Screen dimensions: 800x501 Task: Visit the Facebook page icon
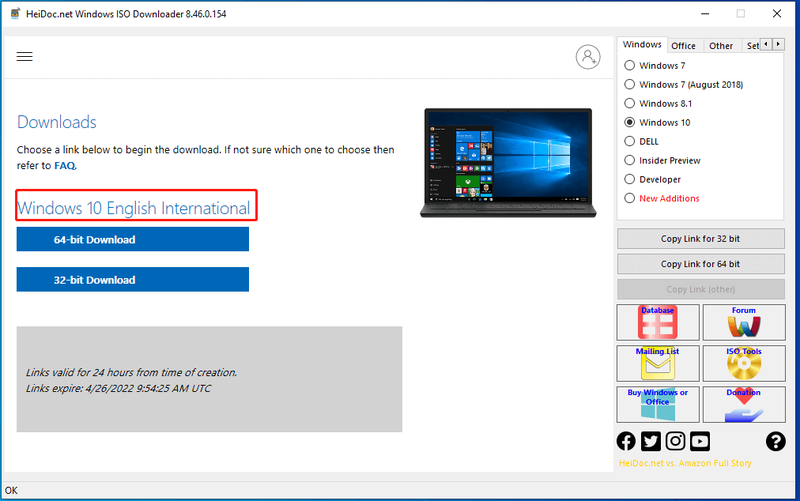[x=626, y=441]
